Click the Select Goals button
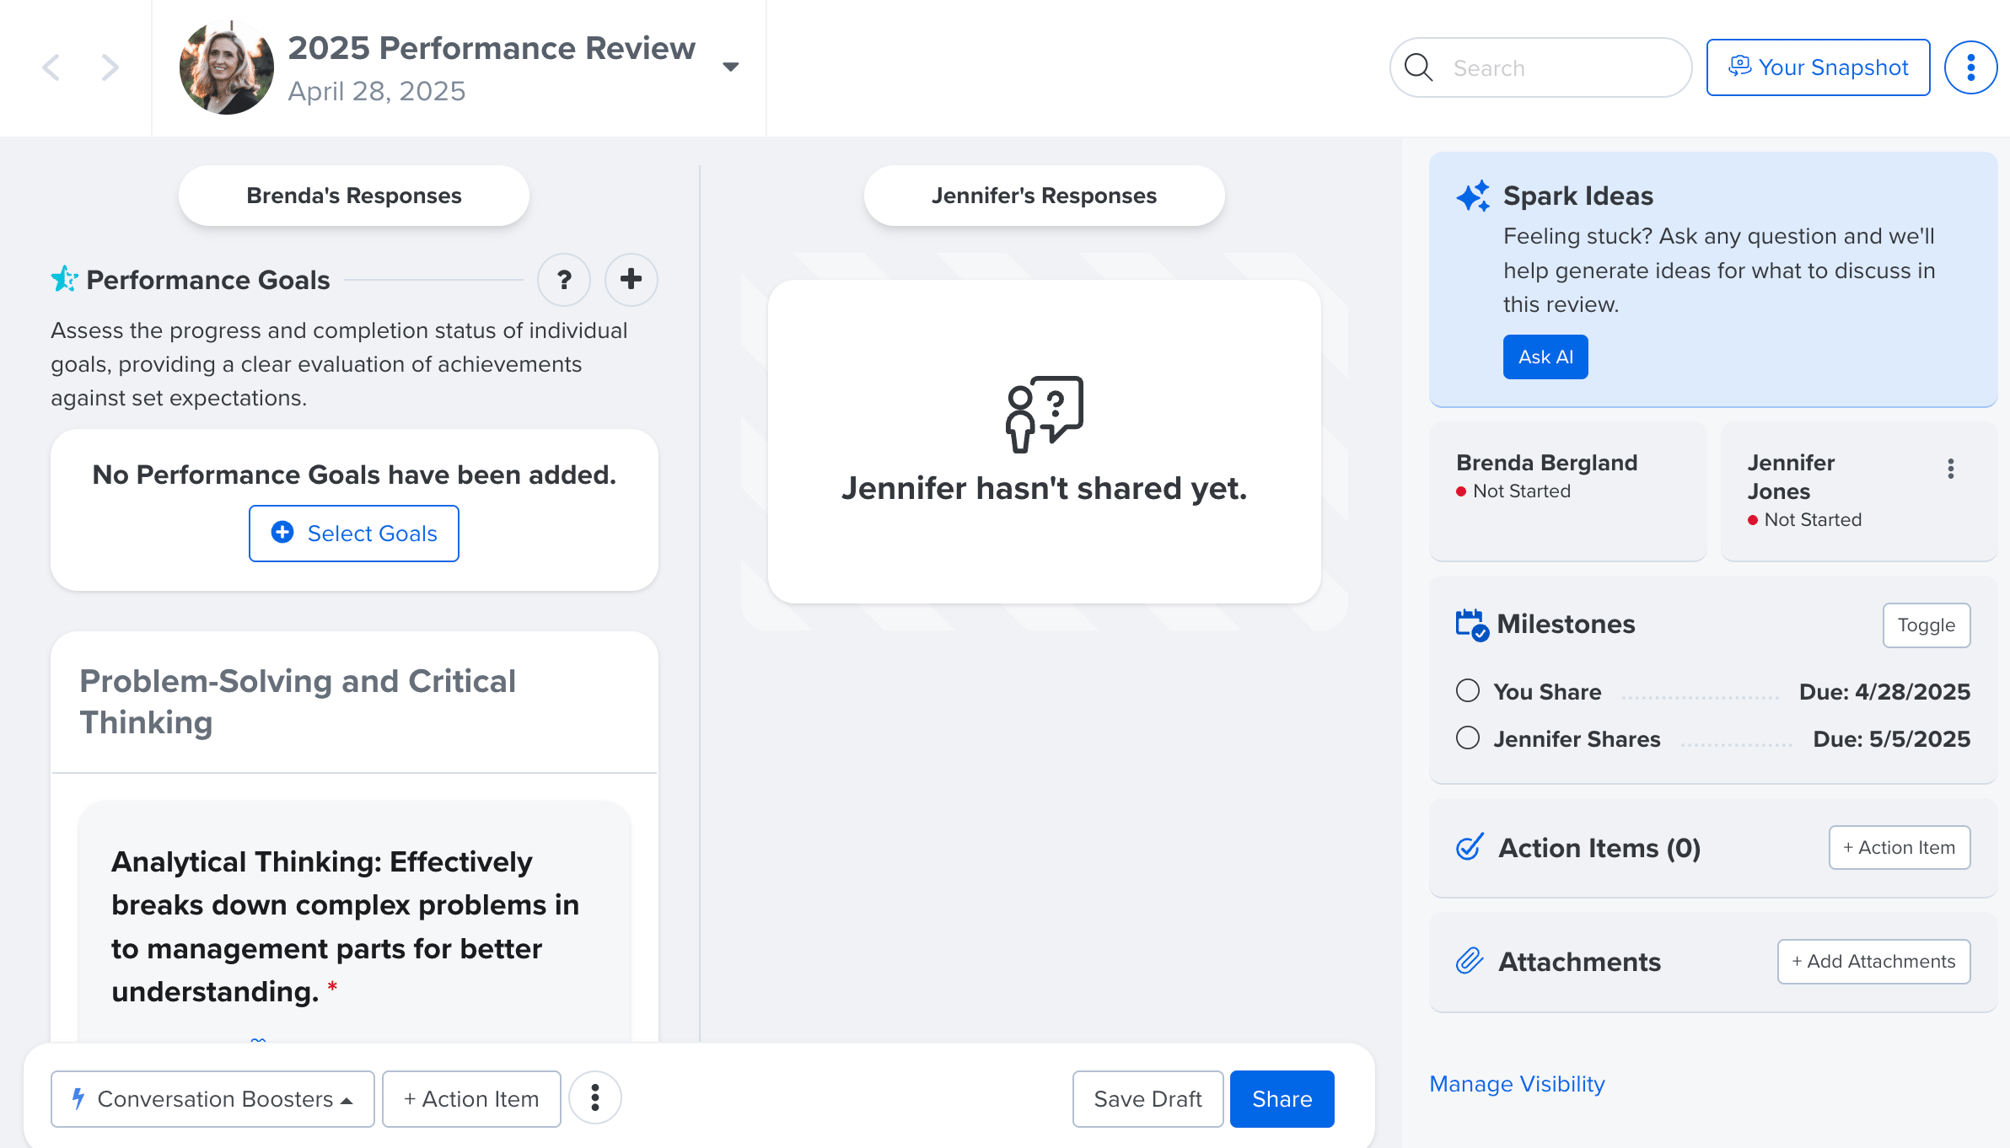 (x=353, y=533)
